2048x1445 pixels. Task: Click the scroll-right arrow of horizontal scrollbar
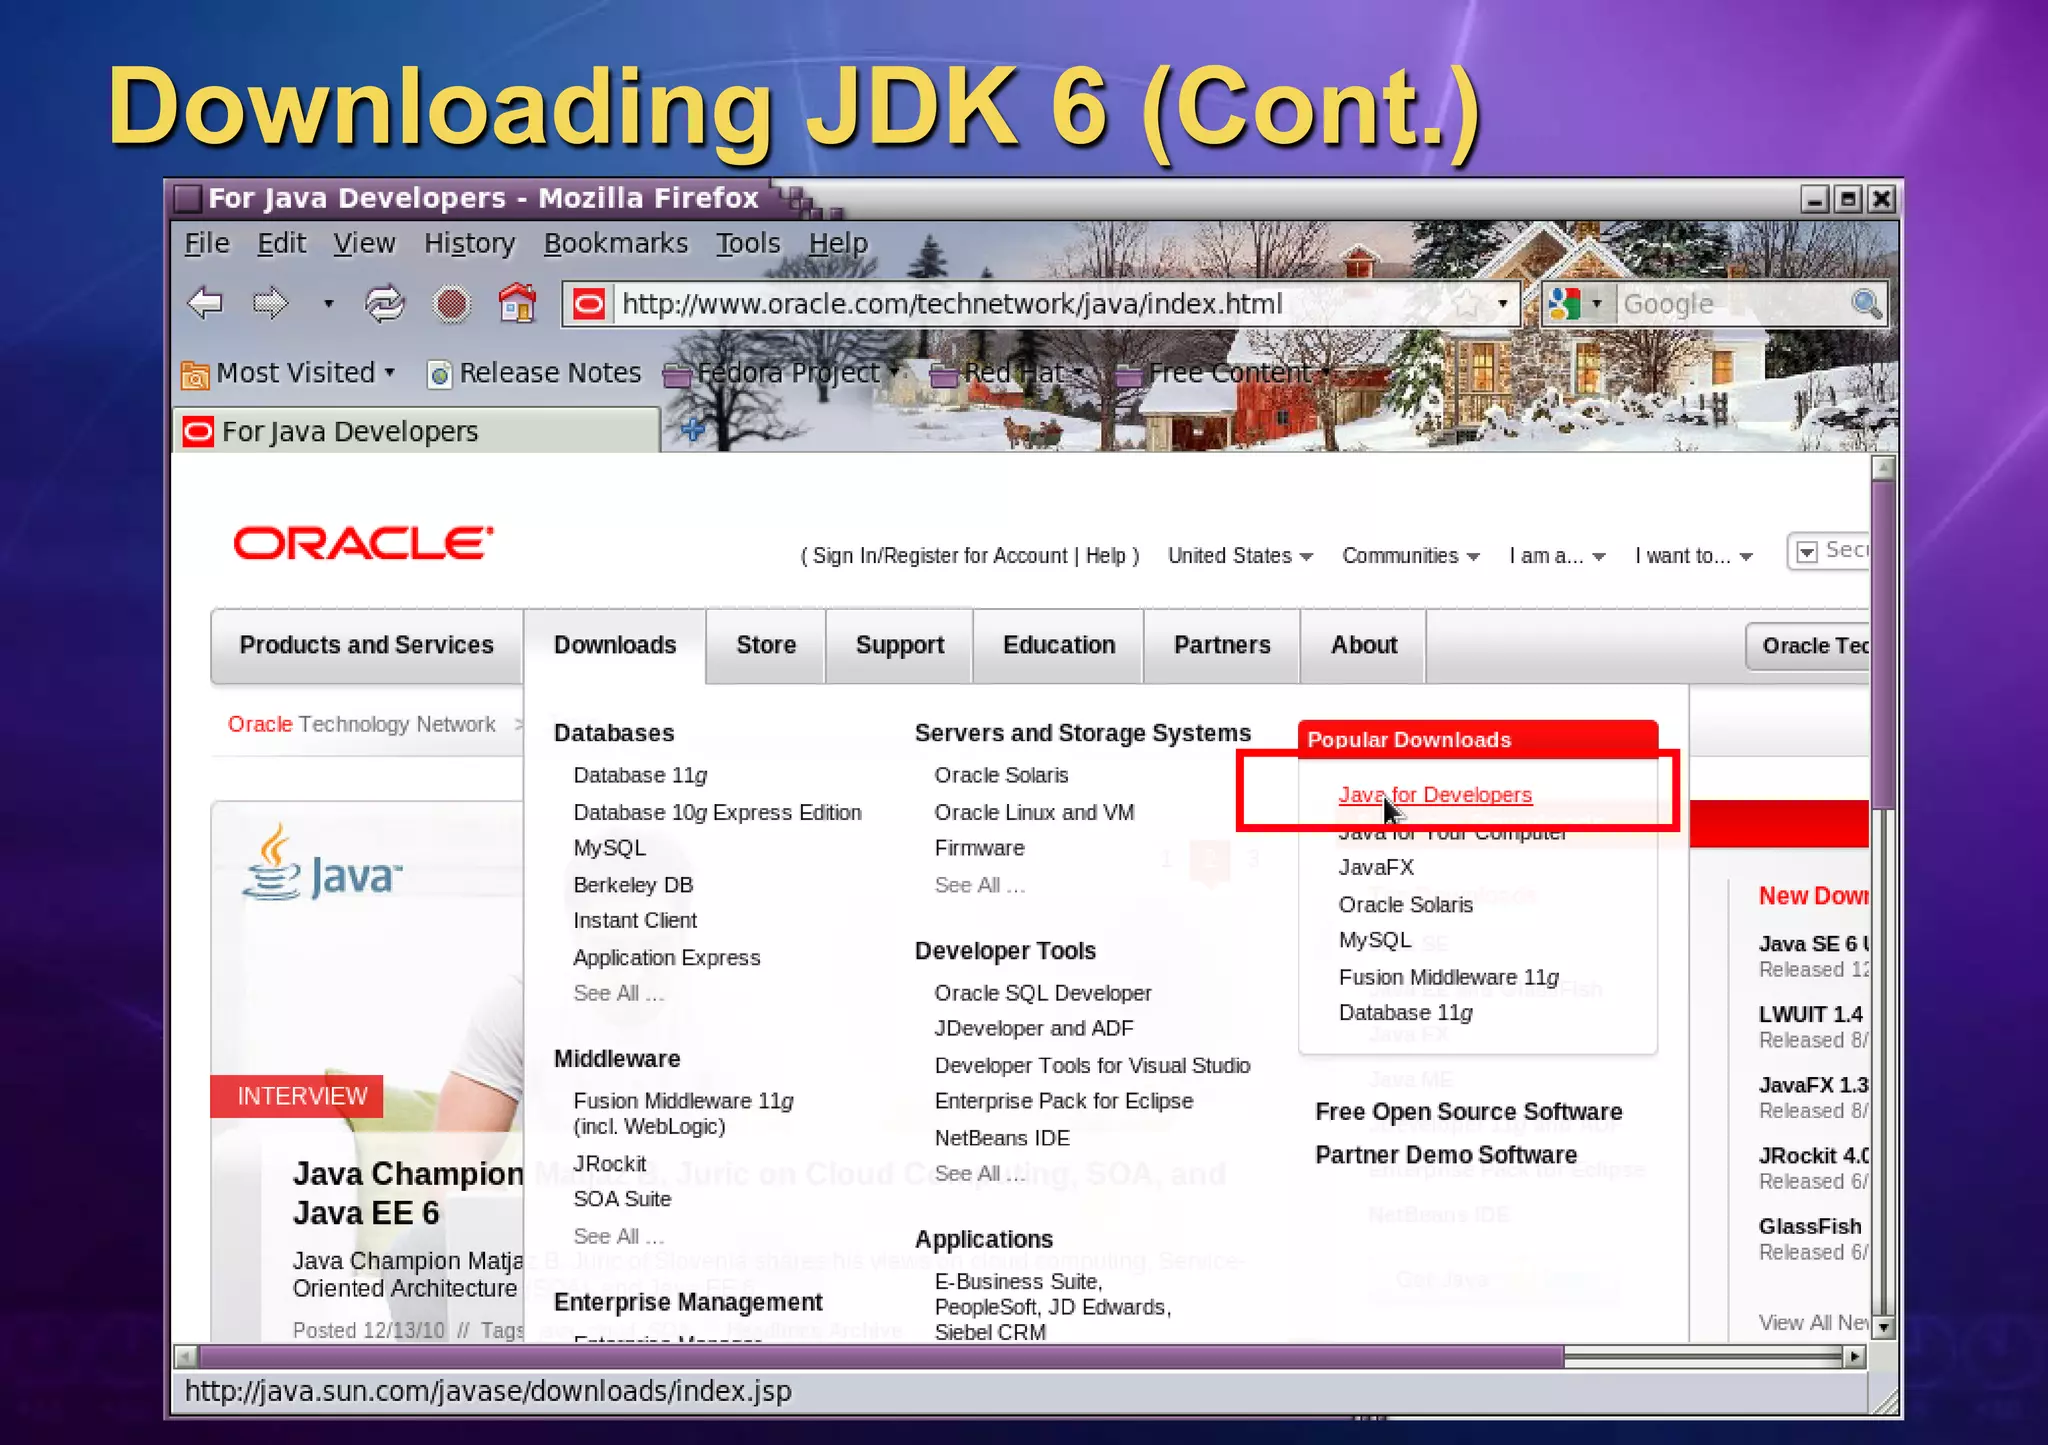1855,1357
